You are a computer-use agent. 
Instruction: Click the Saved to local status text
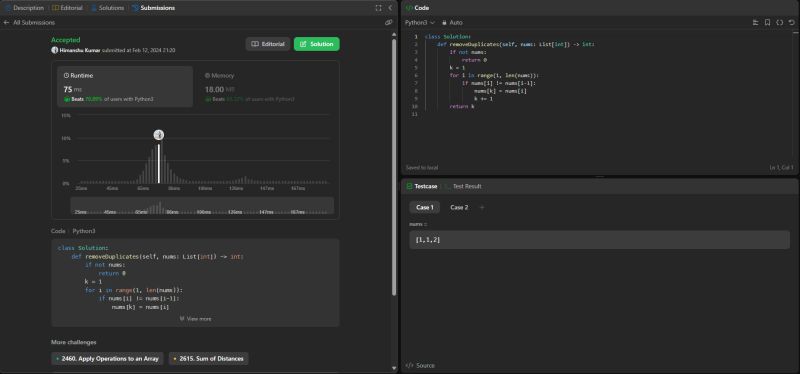coord(421,167)
